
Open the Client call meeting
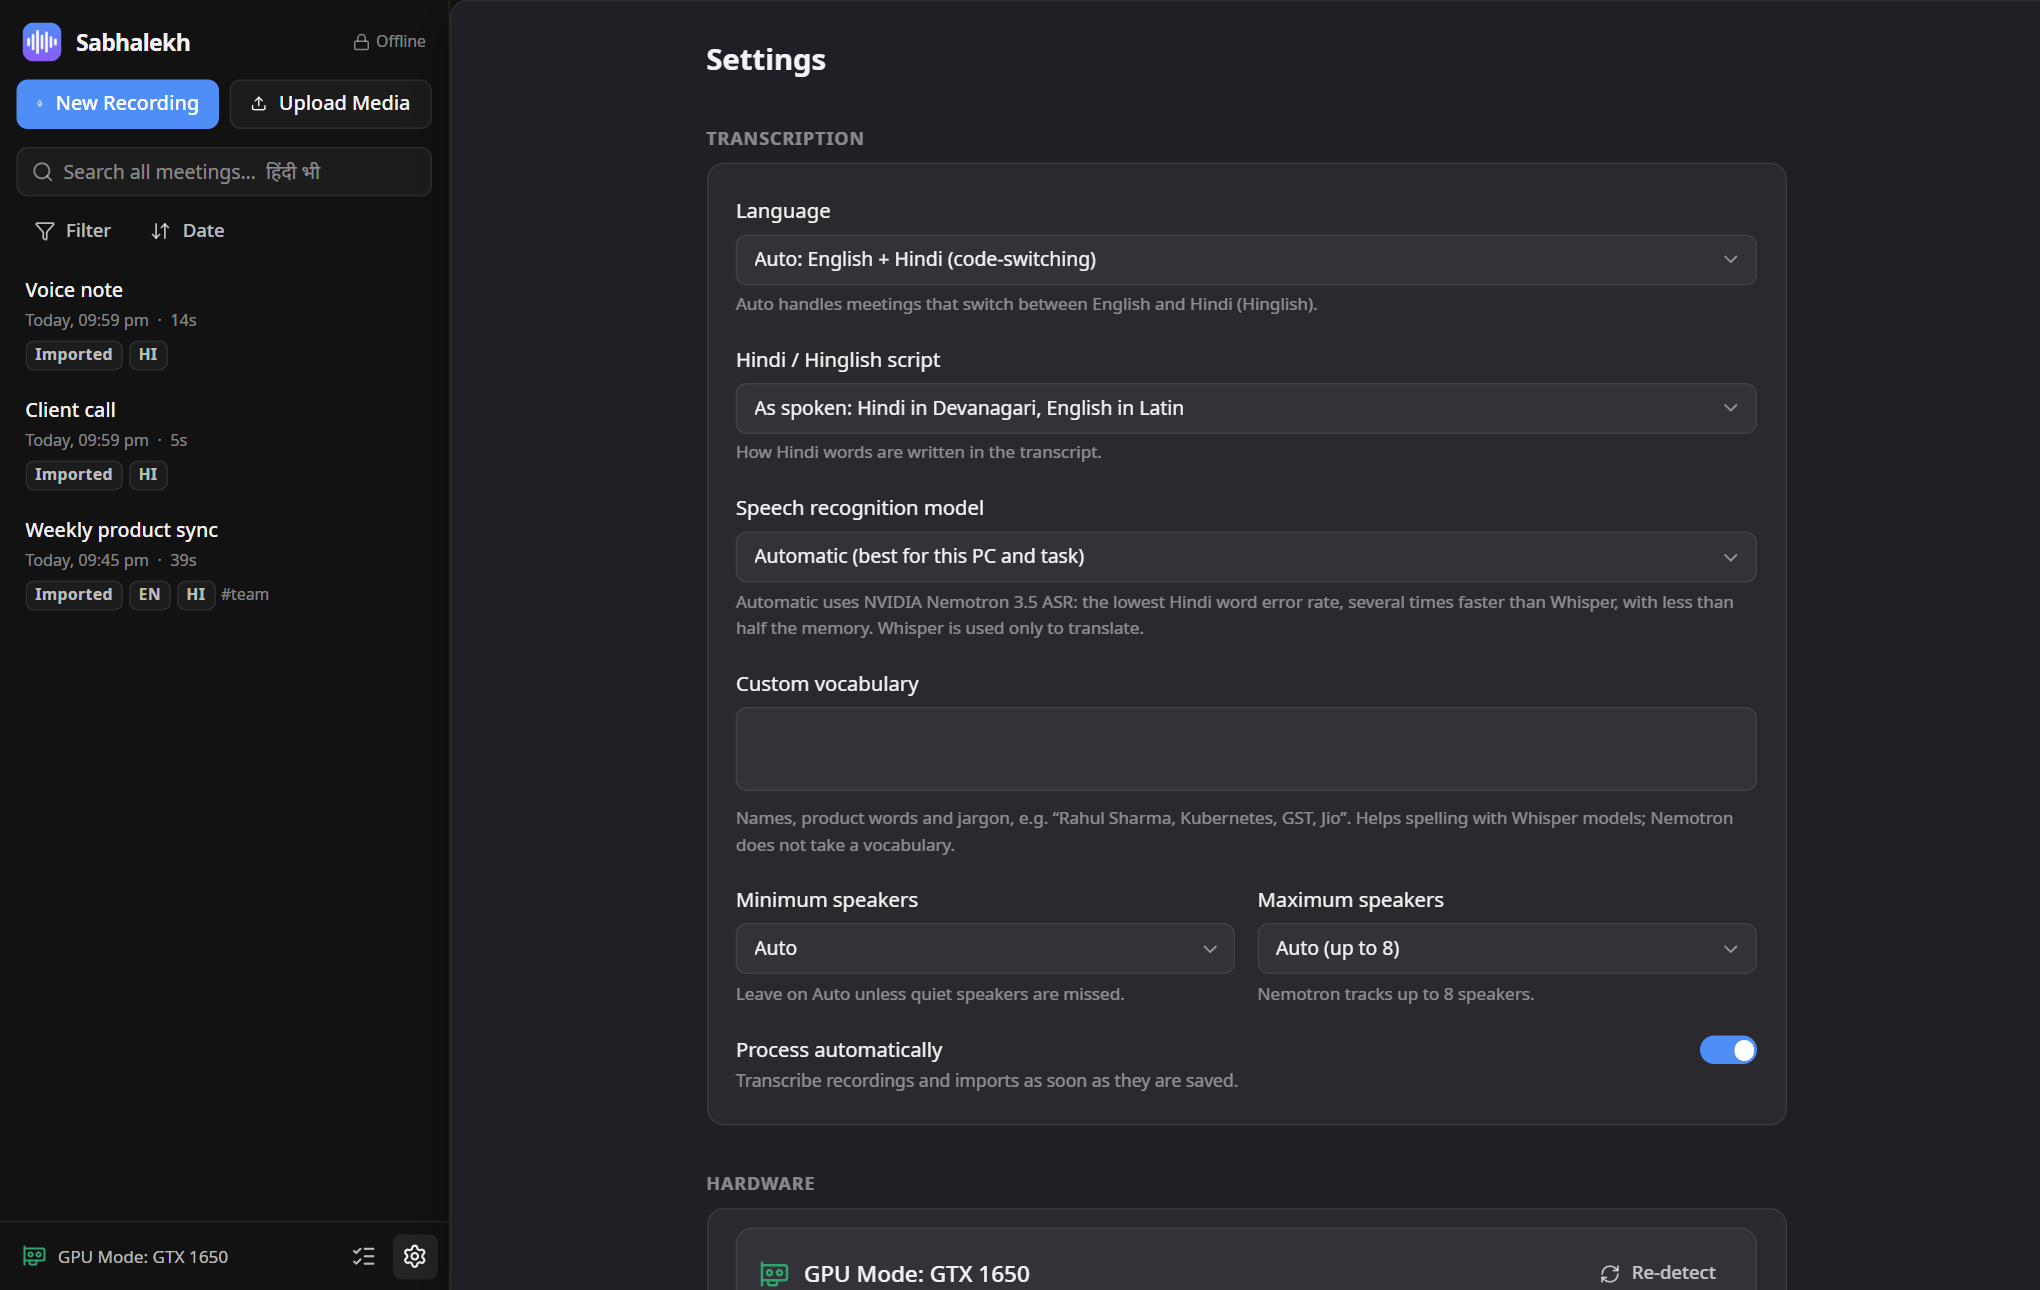(x=224, y=442)
